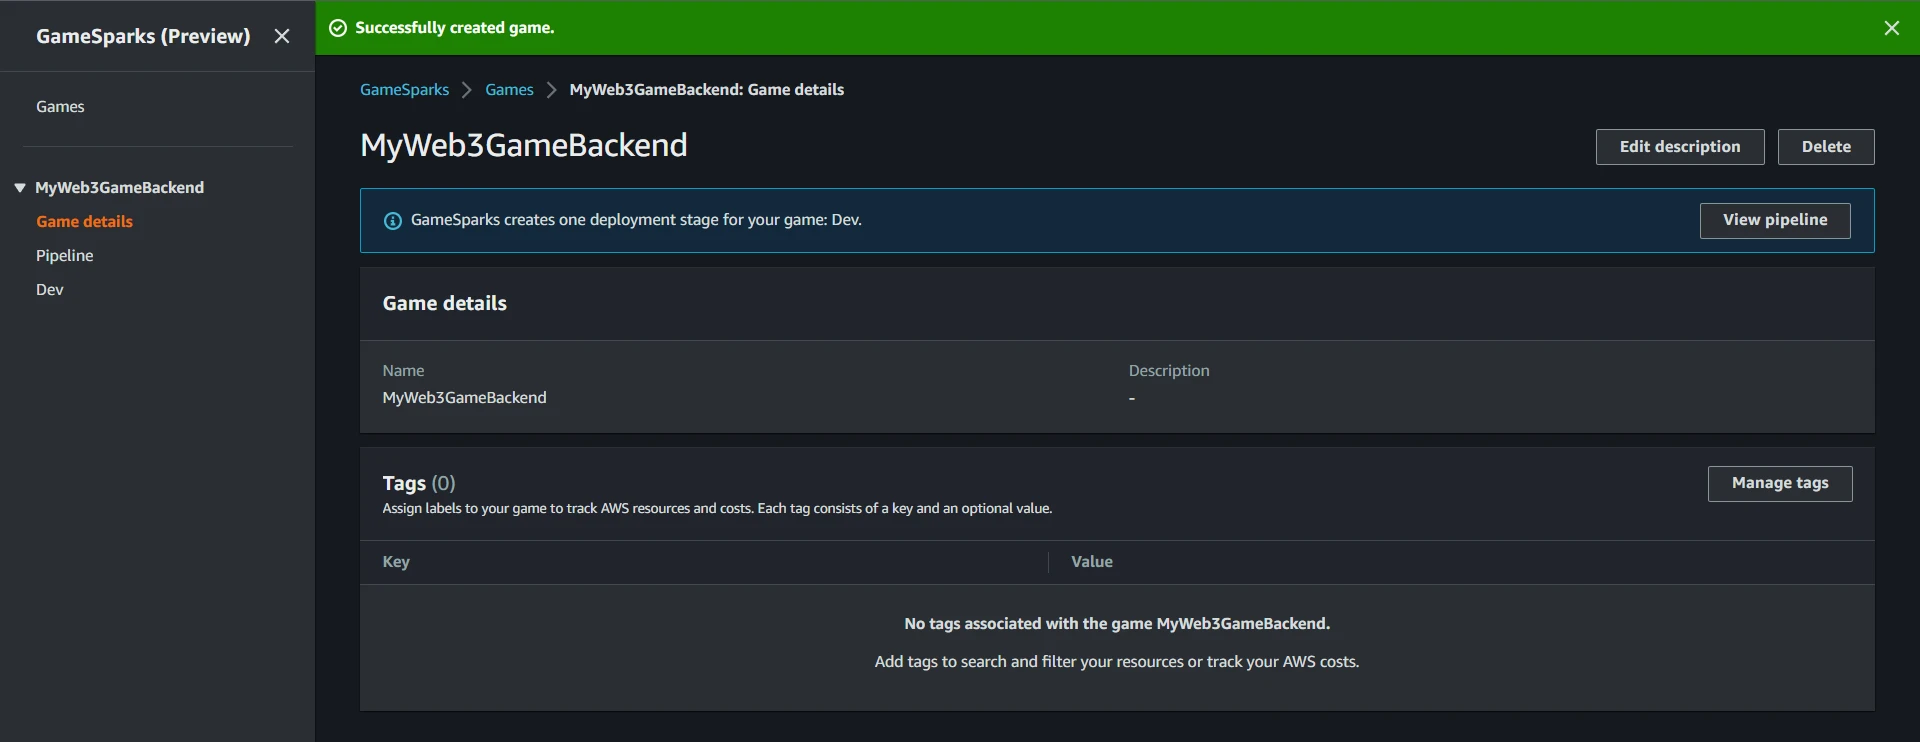Viewport: 1920px width, 742px height.
Task: Open the Dev stage in sidebar
Action: coord(49,290)
